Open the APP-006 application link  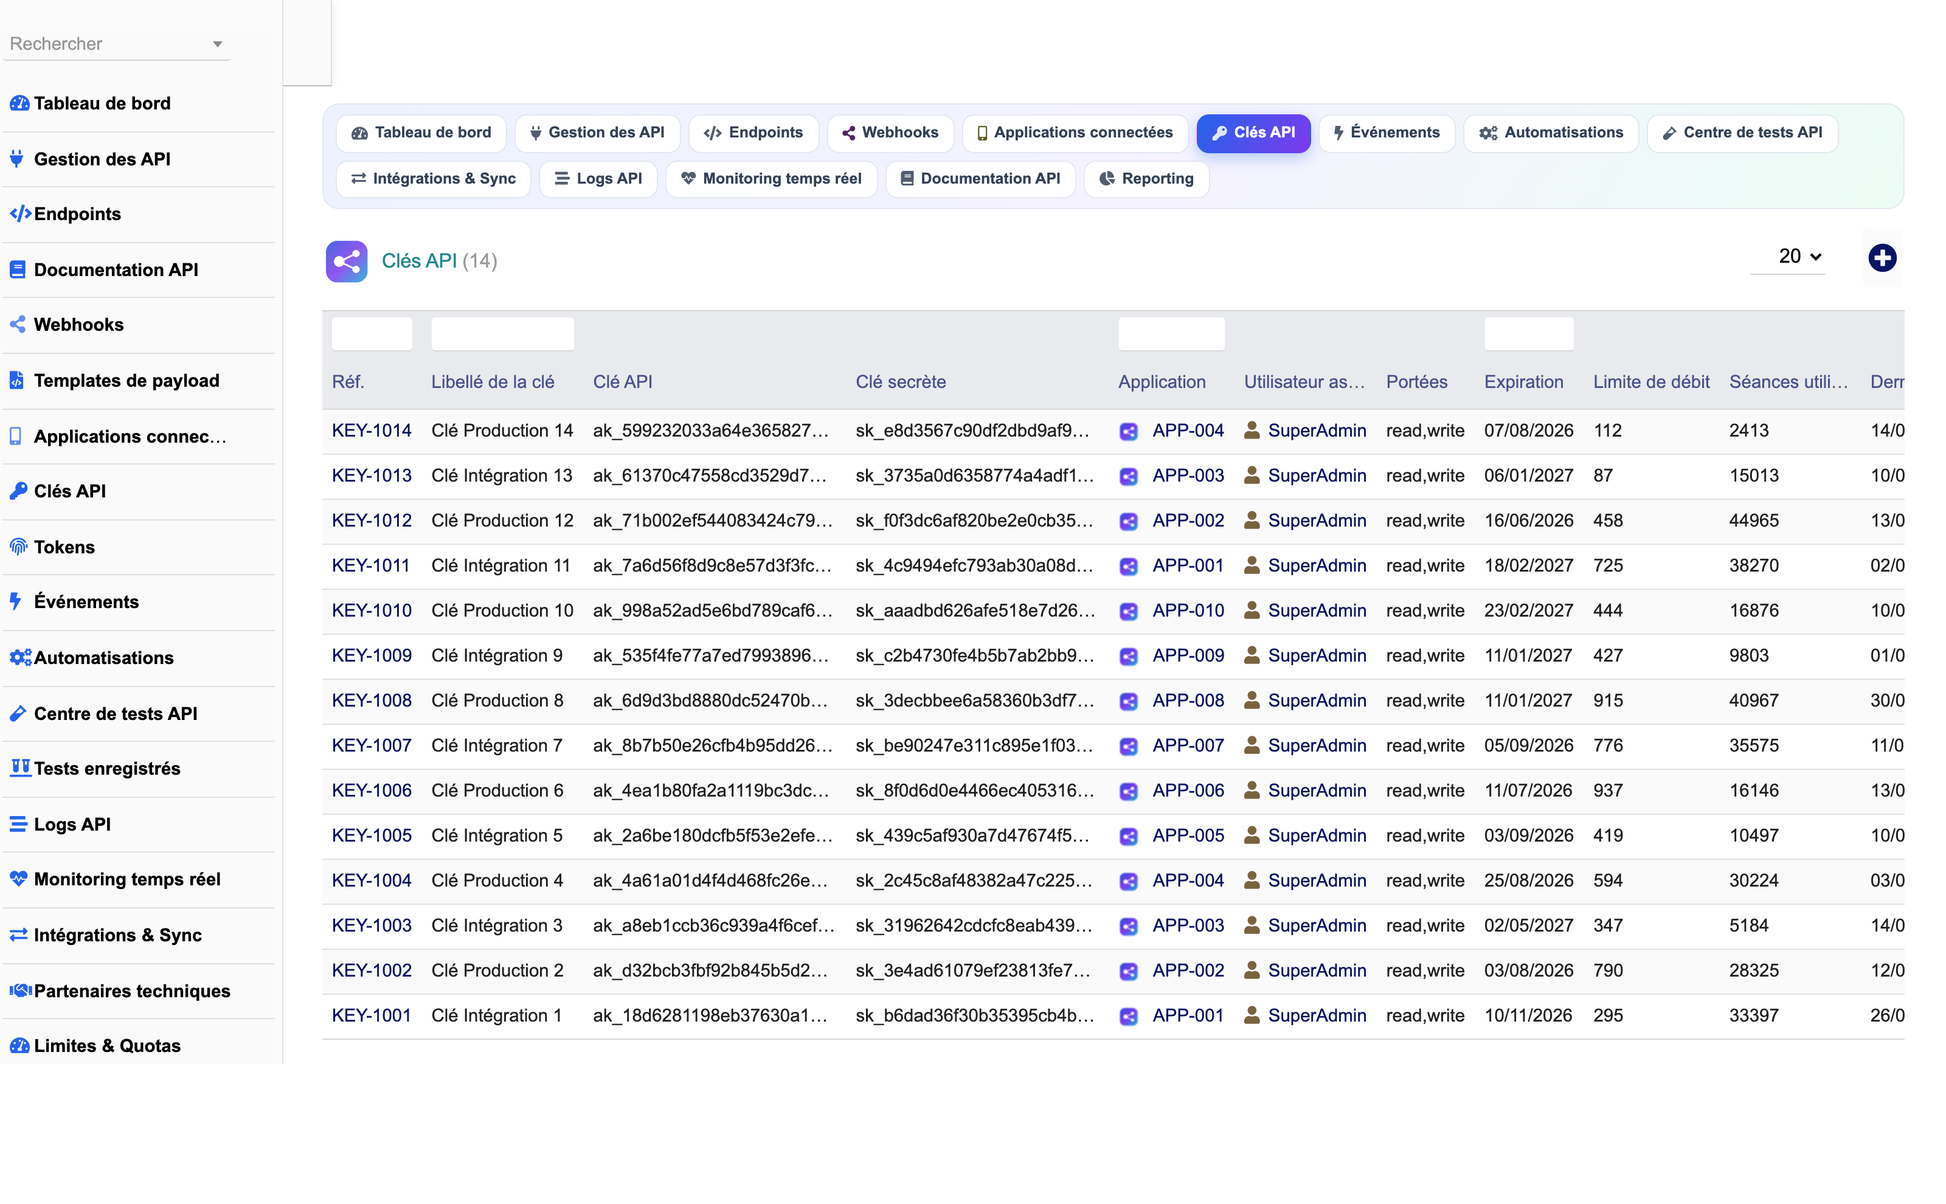1188,791
